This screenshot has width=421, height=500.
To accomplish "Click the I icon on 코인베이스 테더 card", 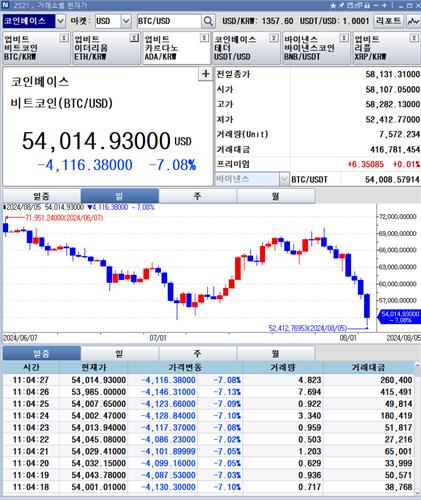I will coord(274,38).
